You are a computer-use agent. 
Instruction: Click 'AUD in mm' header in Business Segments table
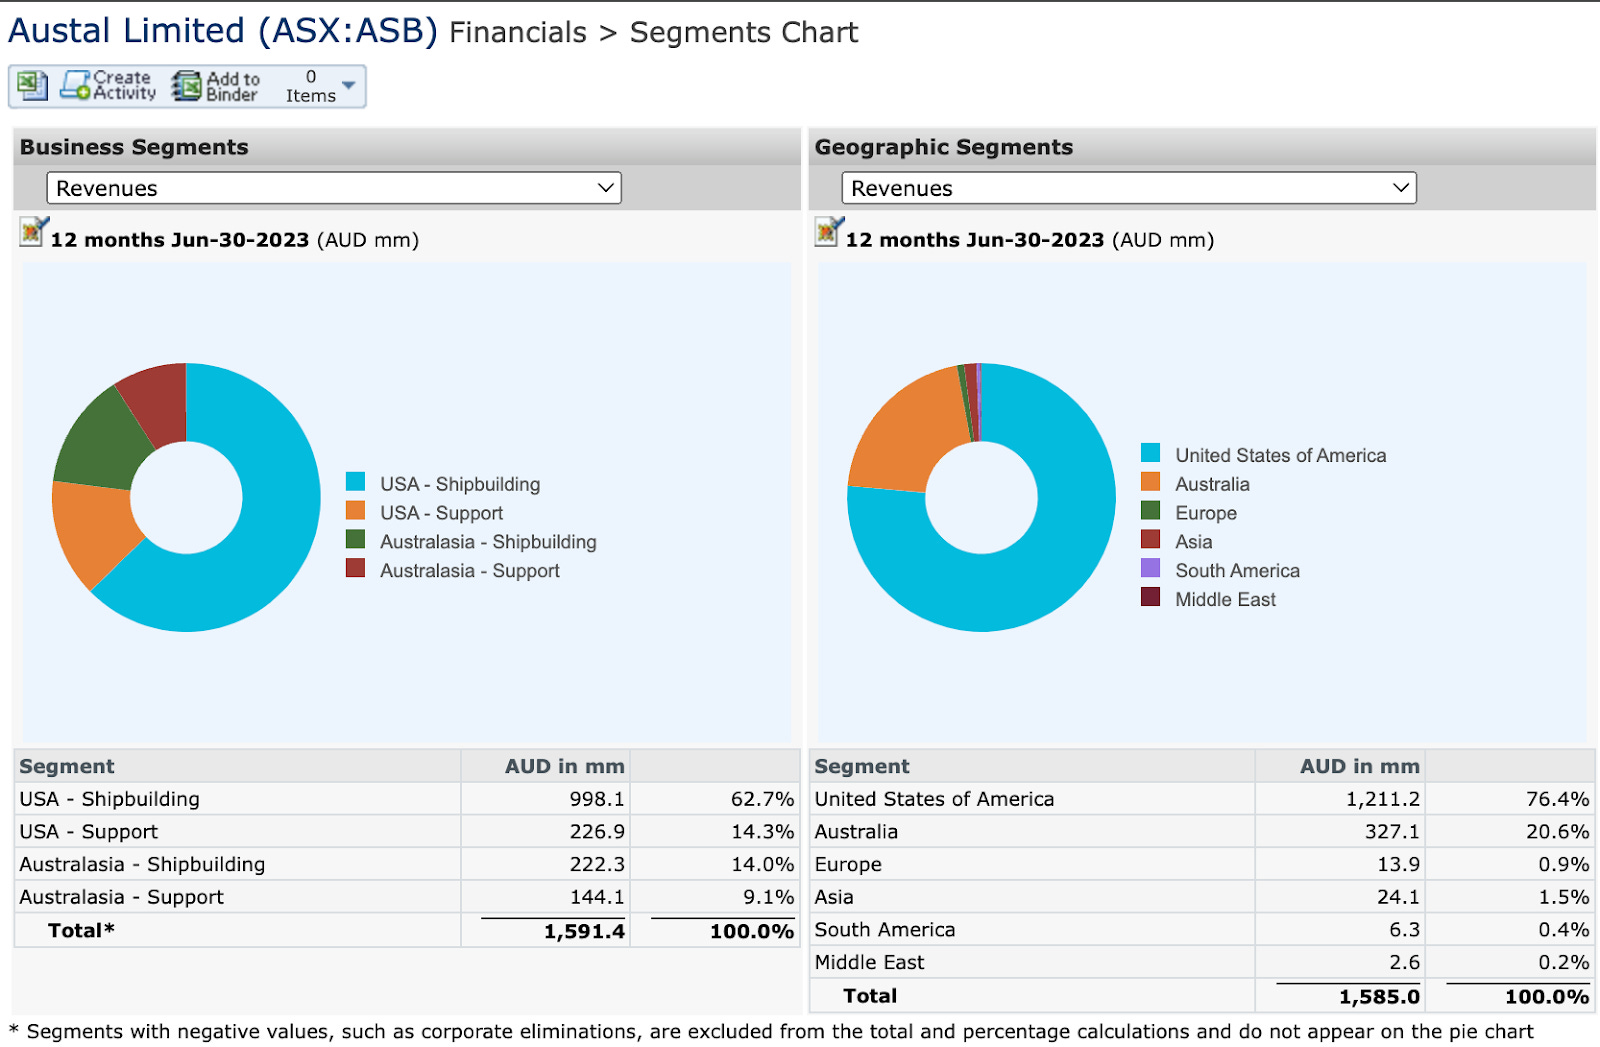(564, 766)
